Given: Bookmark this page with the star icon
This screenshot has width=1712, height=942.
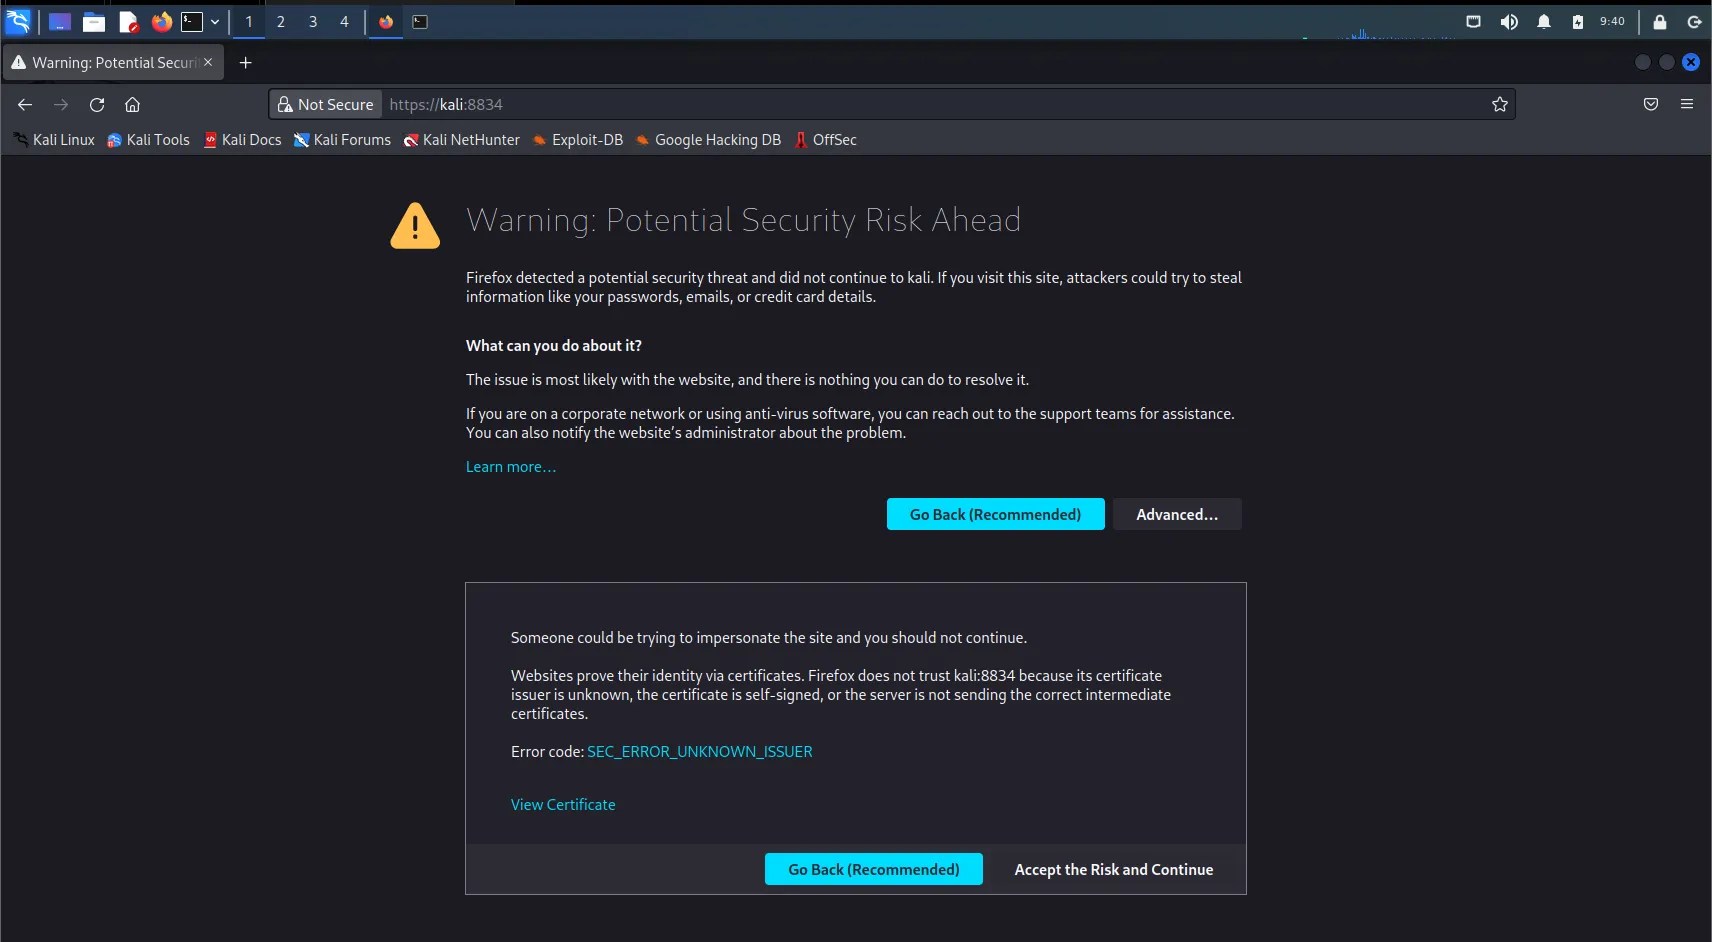Looking at the screenshot, I should click(1499, 104).
